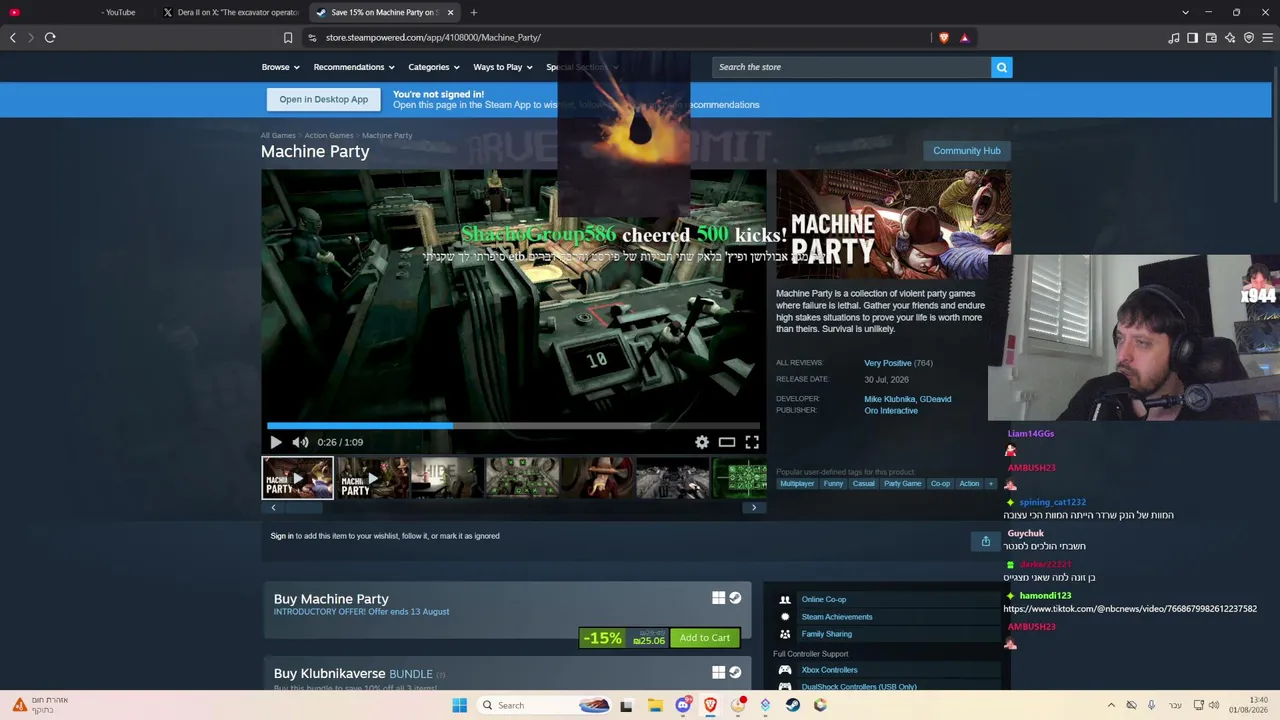This screenshot has height=720, width=1280.
Task: Expand the Ways to Play menu
Action: [x=503, y=67]
